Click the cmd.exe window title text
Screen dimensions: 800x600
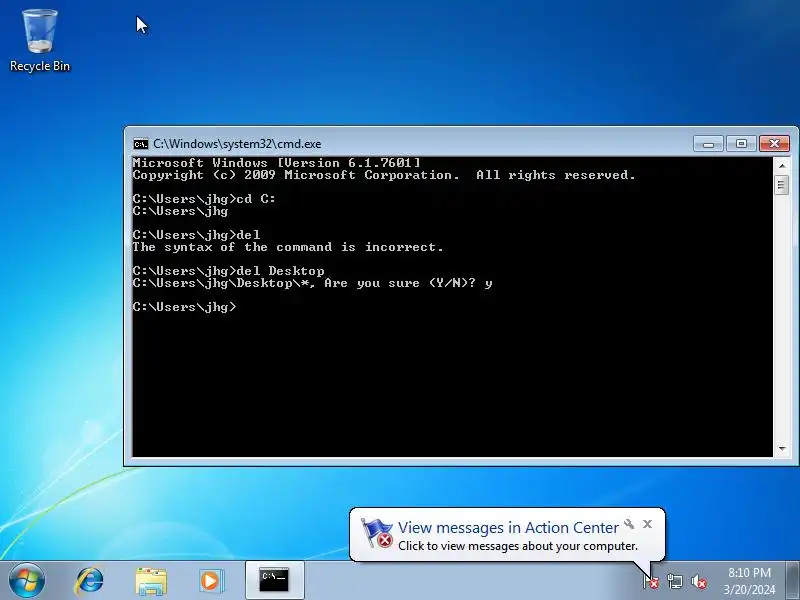237,144
